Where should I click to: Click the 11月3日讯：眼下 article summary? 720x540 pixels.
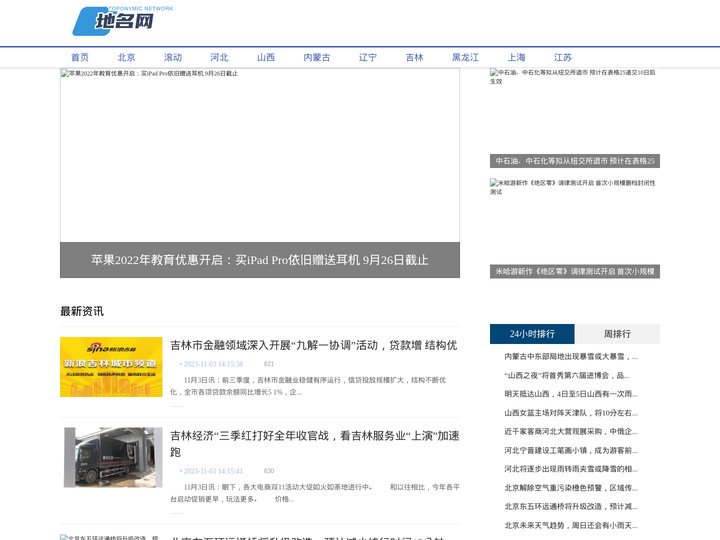click(315, 493)
